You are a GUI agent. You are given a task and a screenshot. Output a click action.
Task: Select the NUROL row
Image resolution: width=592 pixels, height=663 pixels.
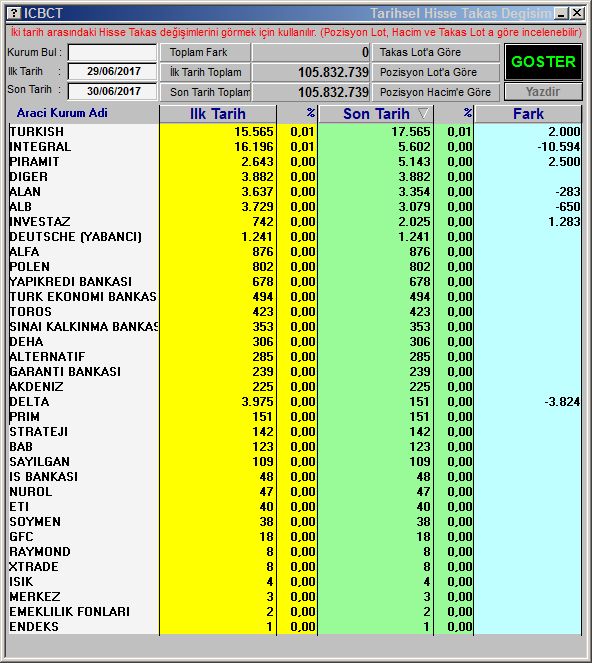pos(295,492)
